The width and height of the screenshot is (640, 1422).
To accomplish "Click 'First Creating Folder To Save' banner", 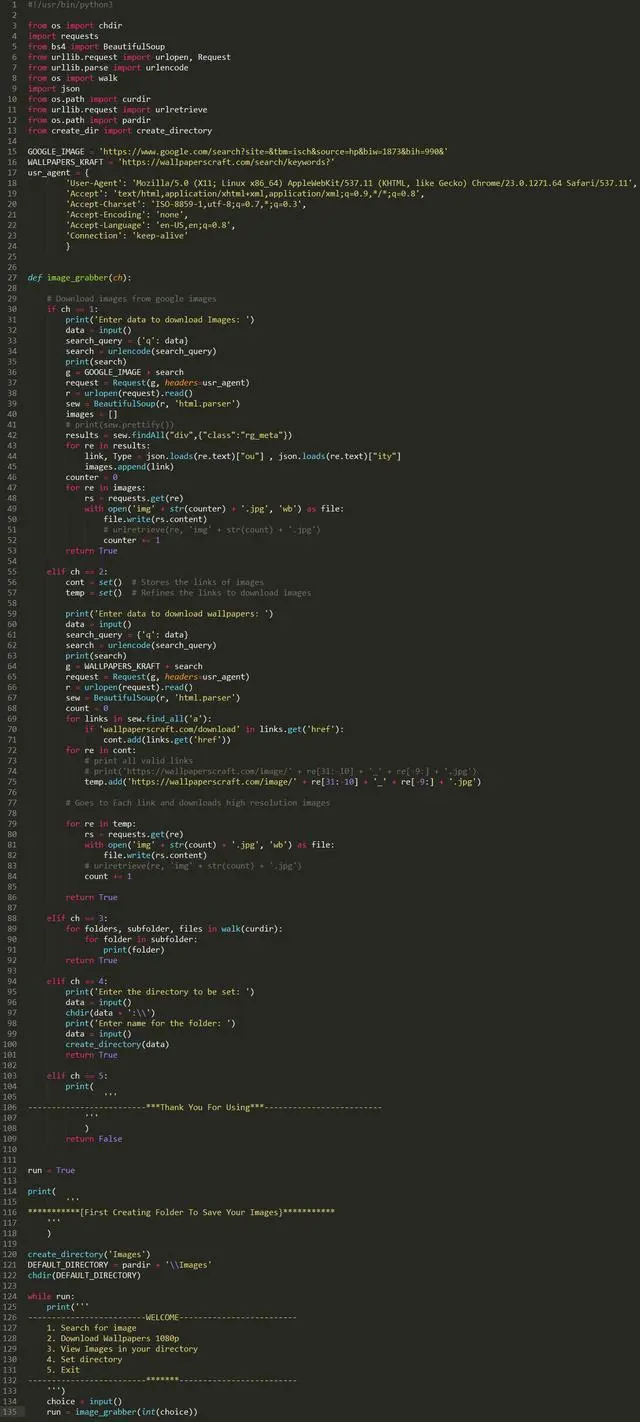I will [181, 1212].
